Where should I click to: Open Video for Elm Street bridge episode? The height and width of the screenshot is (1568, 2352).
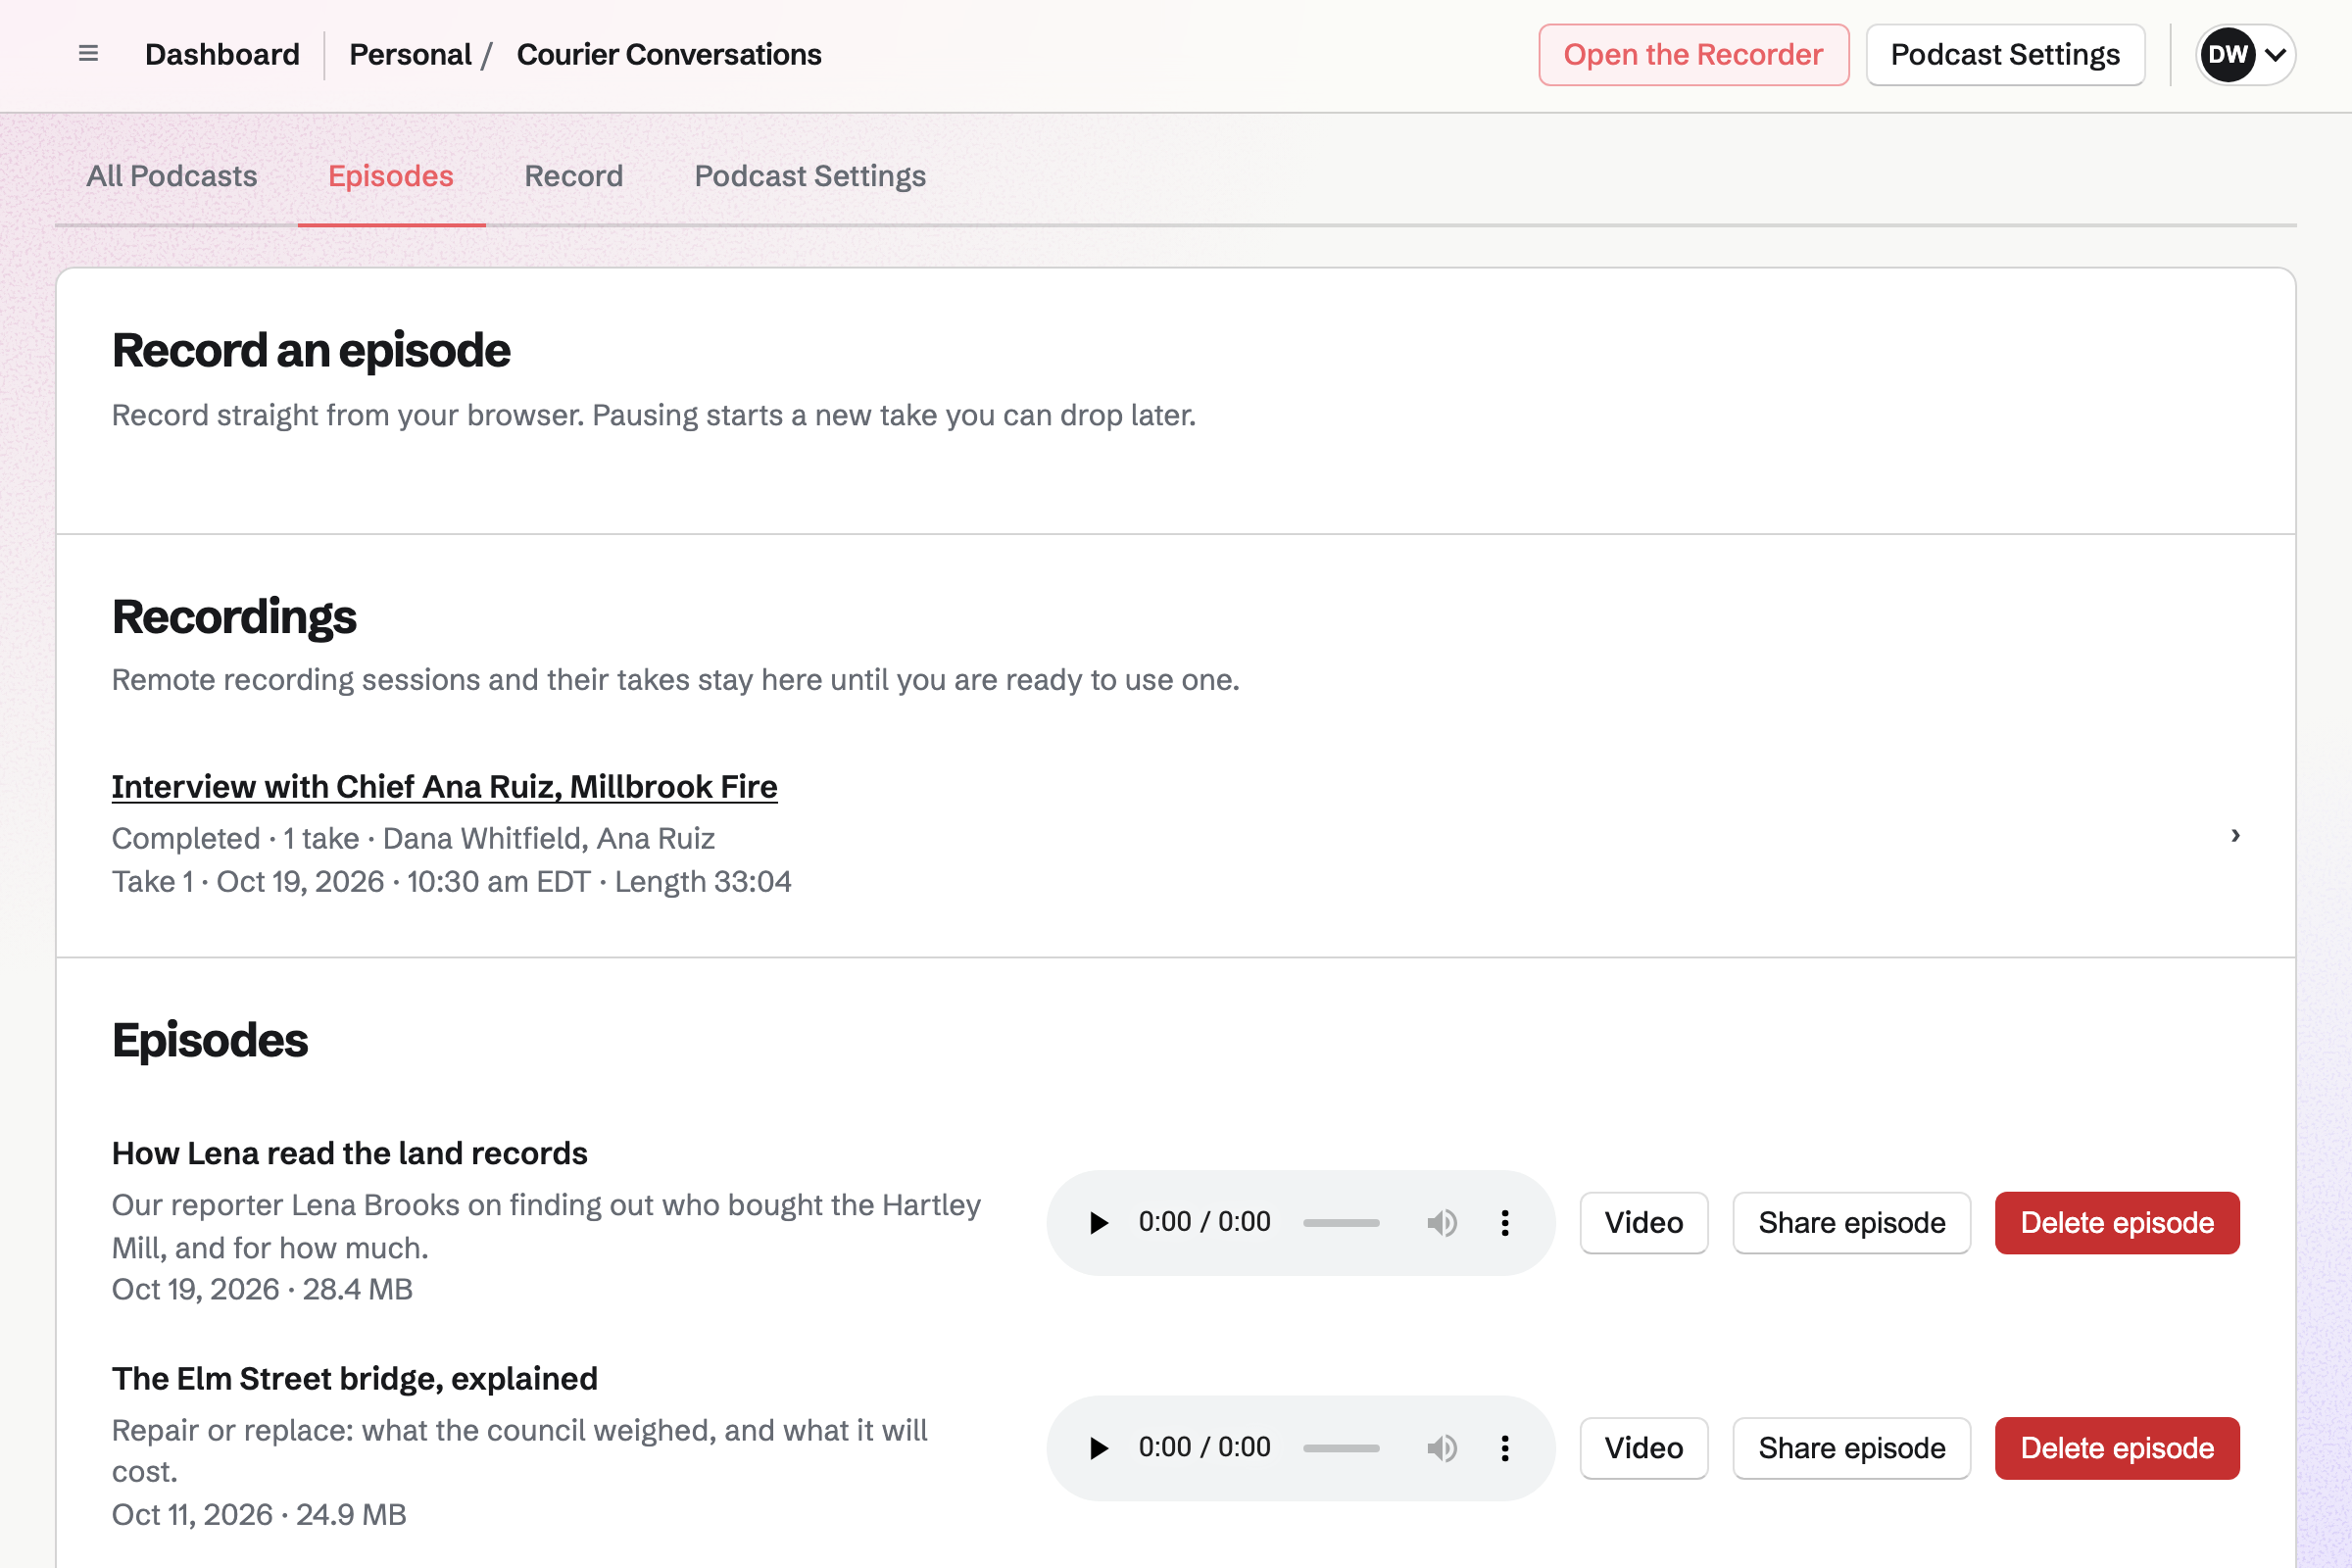(x=1644, y=1448)
